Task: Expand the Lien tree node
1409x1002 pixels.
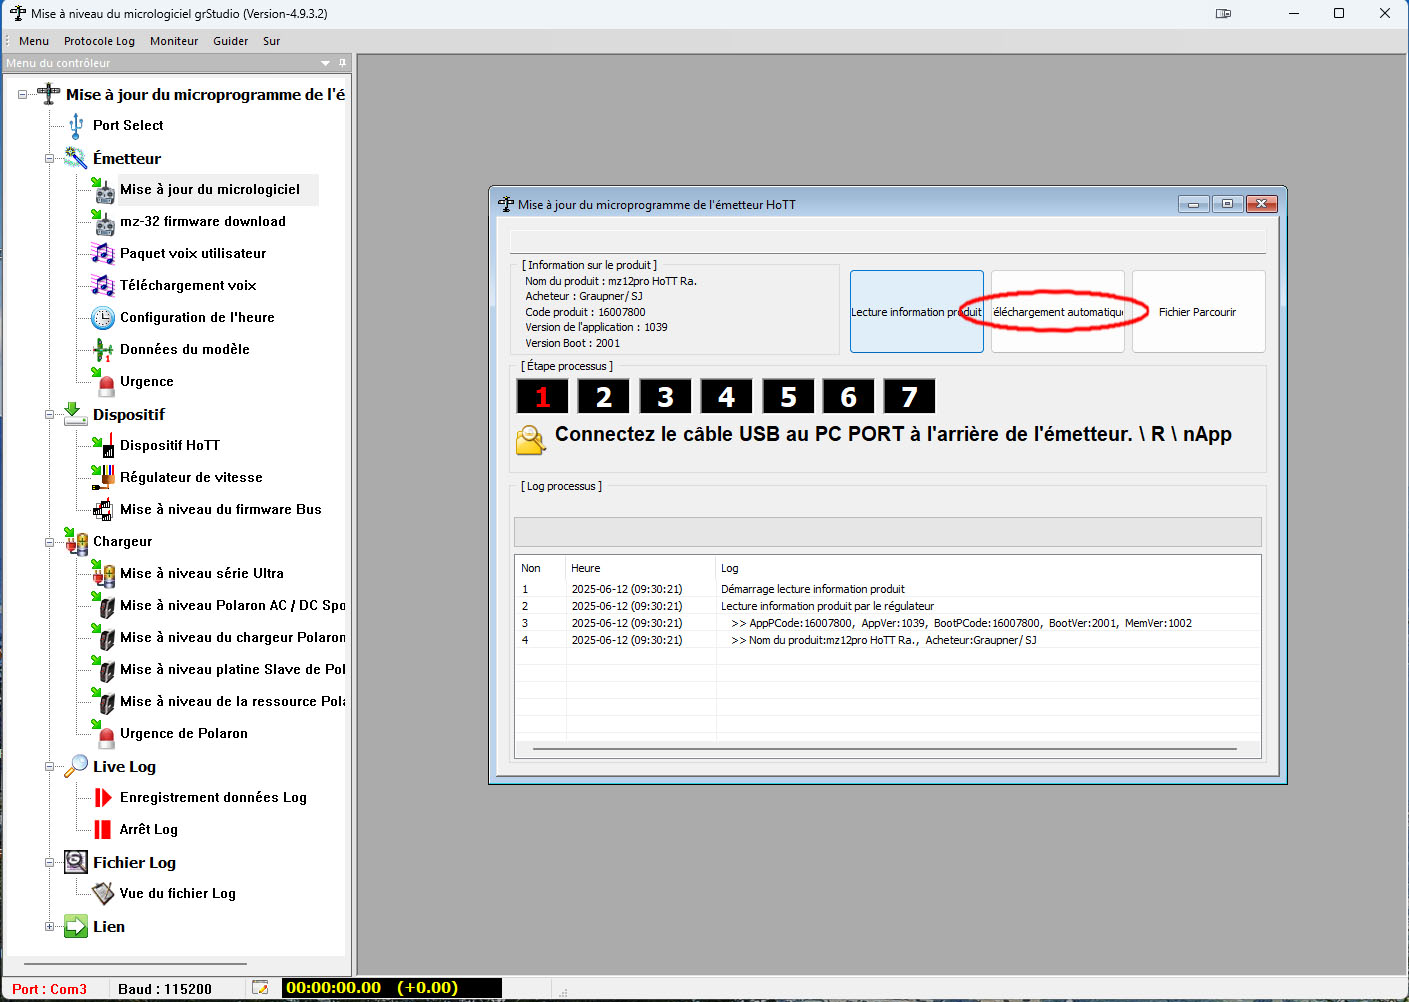Action: pos(49,927)
